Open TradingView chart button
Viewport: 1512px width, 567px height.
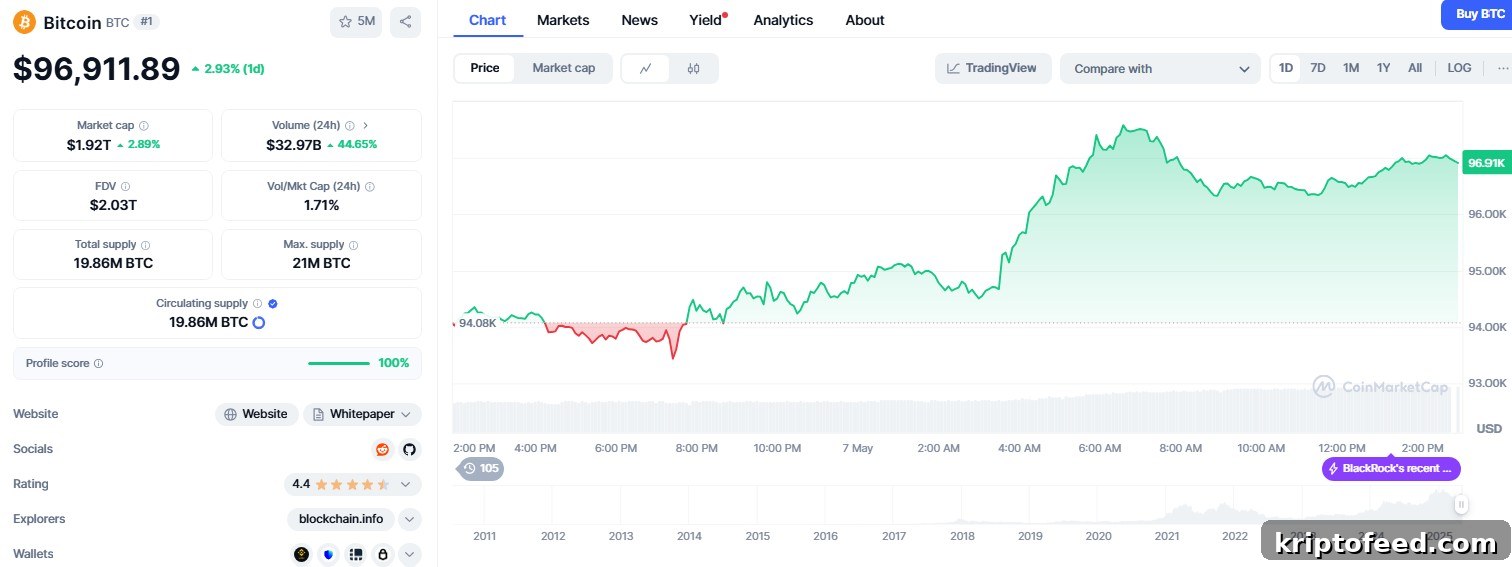pyautogui.click(x=993, y=68)
